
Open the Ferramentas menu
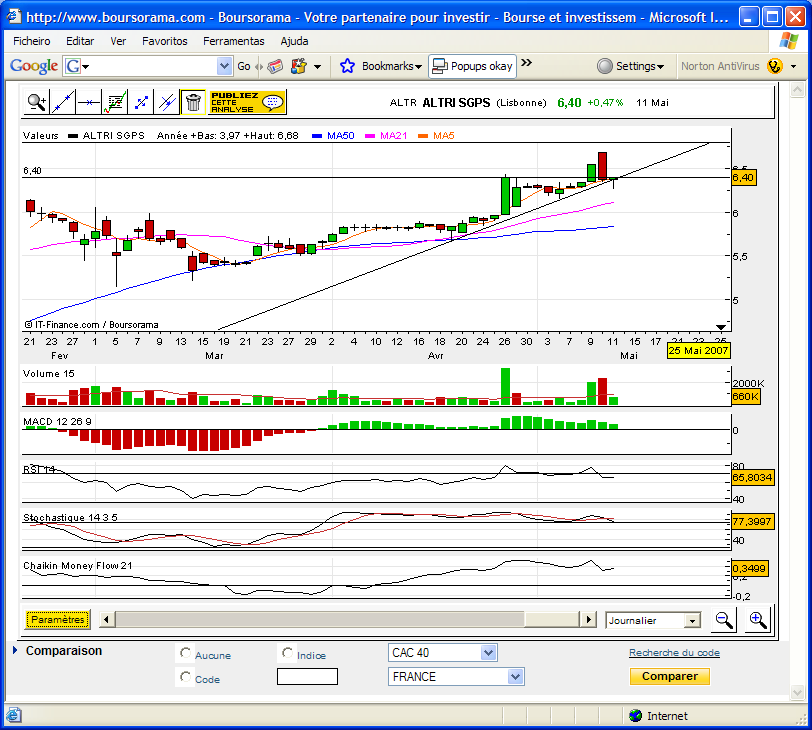(x=234, y=41)
